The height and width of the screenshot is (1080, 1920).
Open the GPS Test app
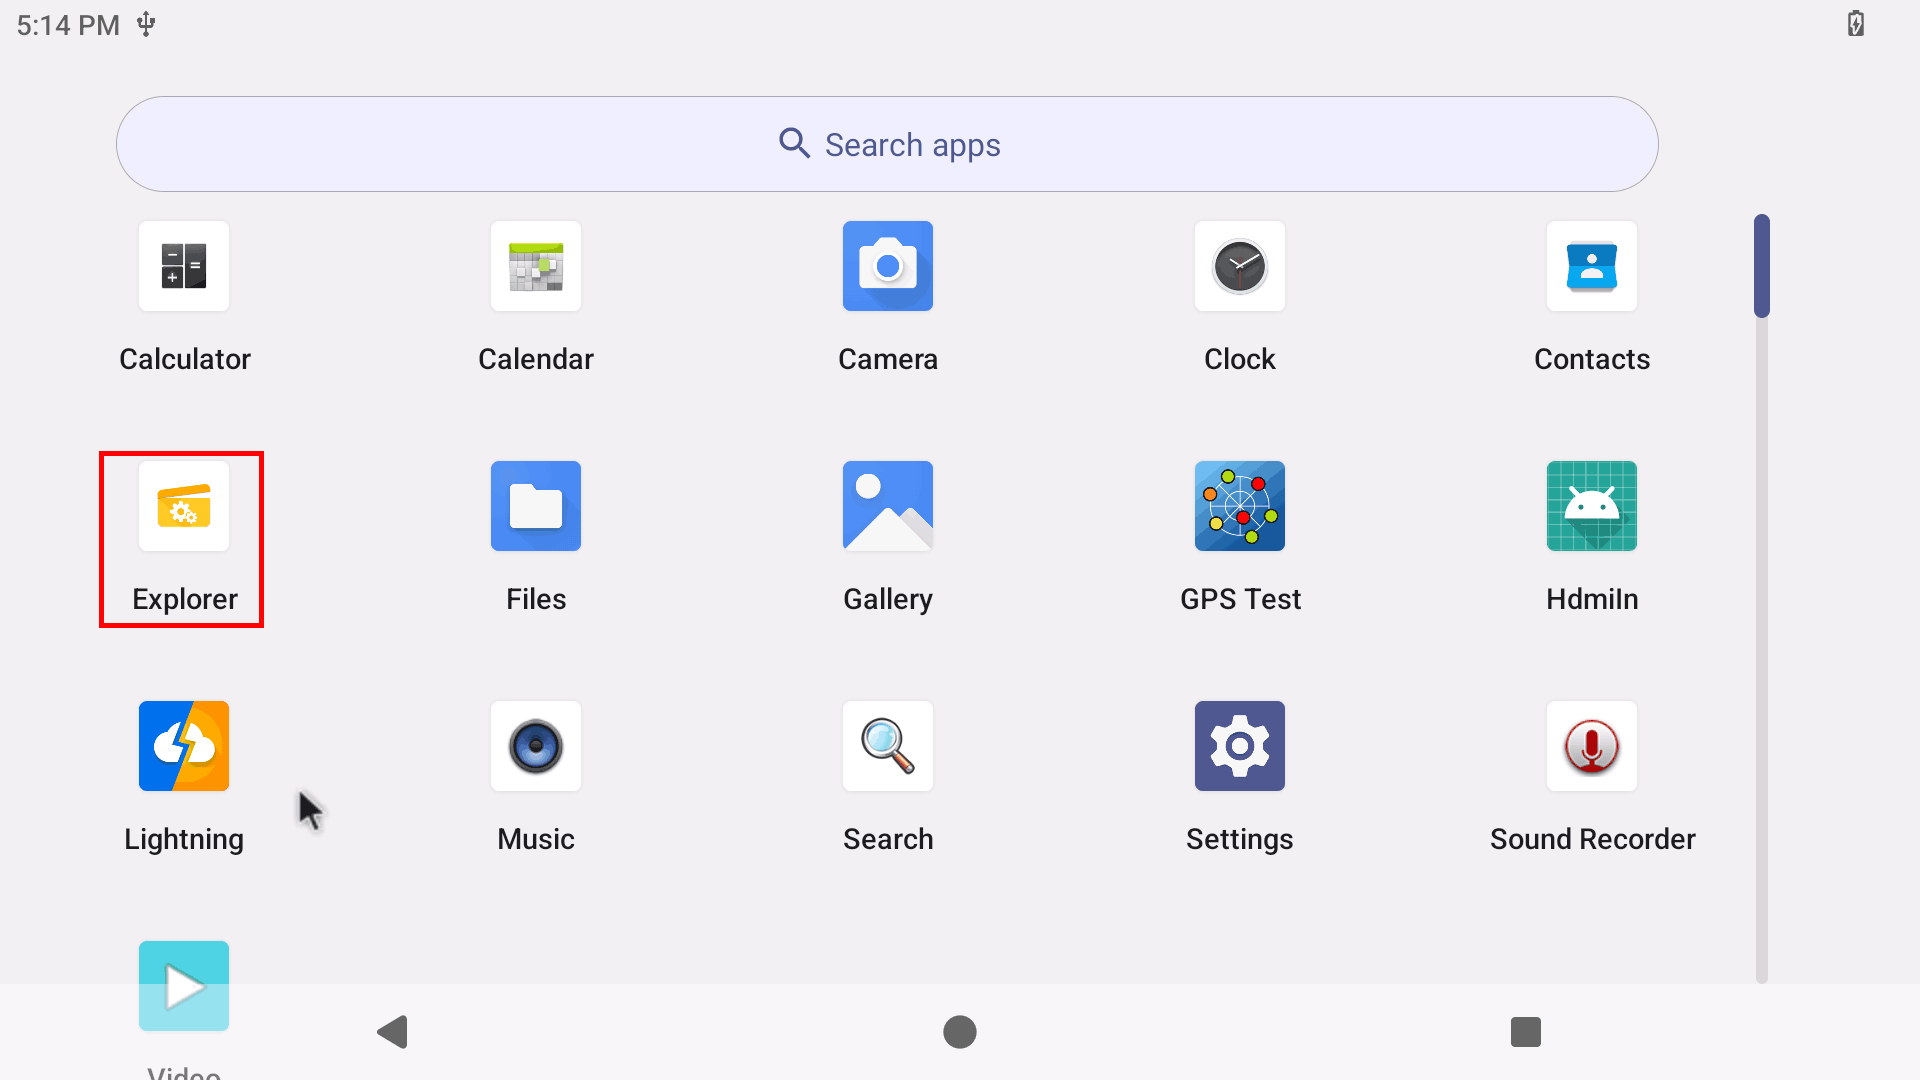pyautogui.click(x=1240, y=507)
